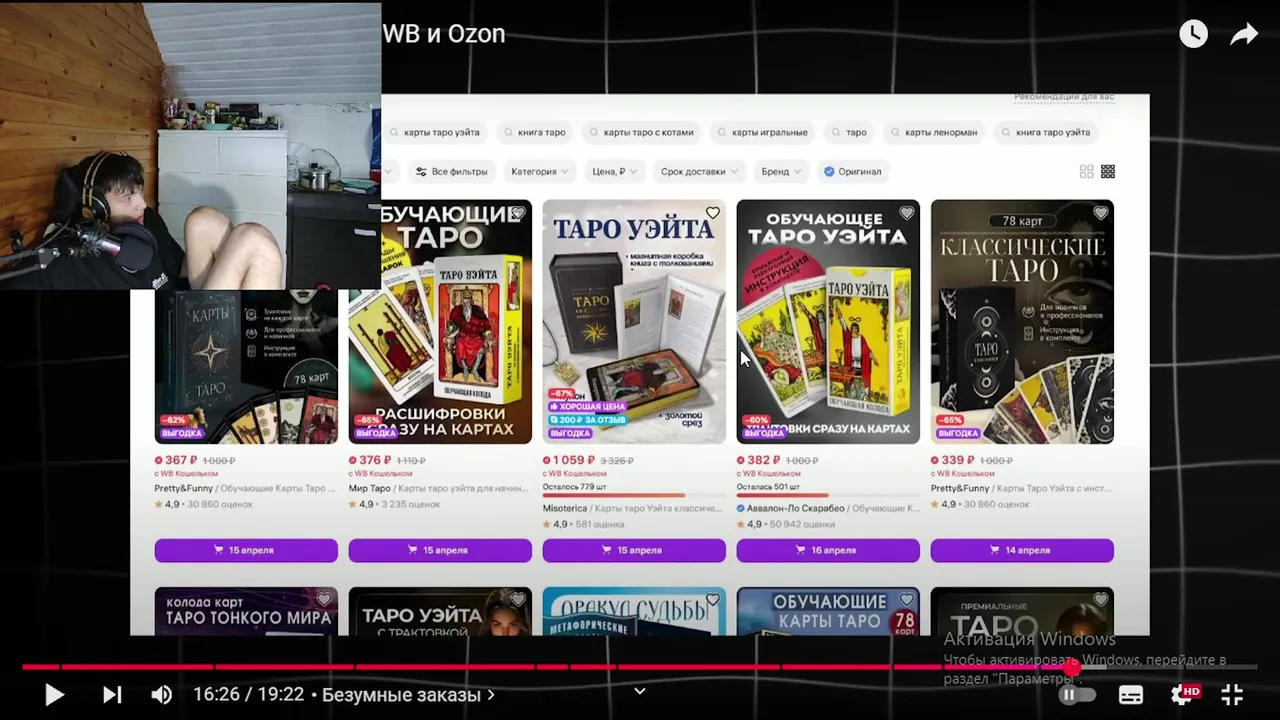Mute the video volume speaker icon
This screenshot has width=1280, height=720.
161,694
